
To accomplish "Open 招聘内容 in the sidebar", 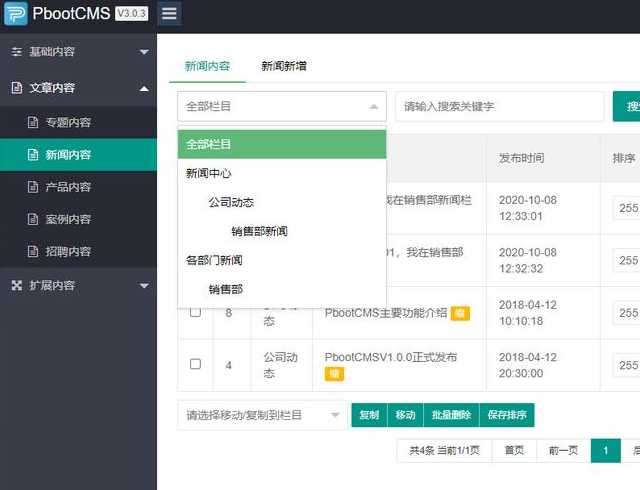I will (x=78, y=252).
